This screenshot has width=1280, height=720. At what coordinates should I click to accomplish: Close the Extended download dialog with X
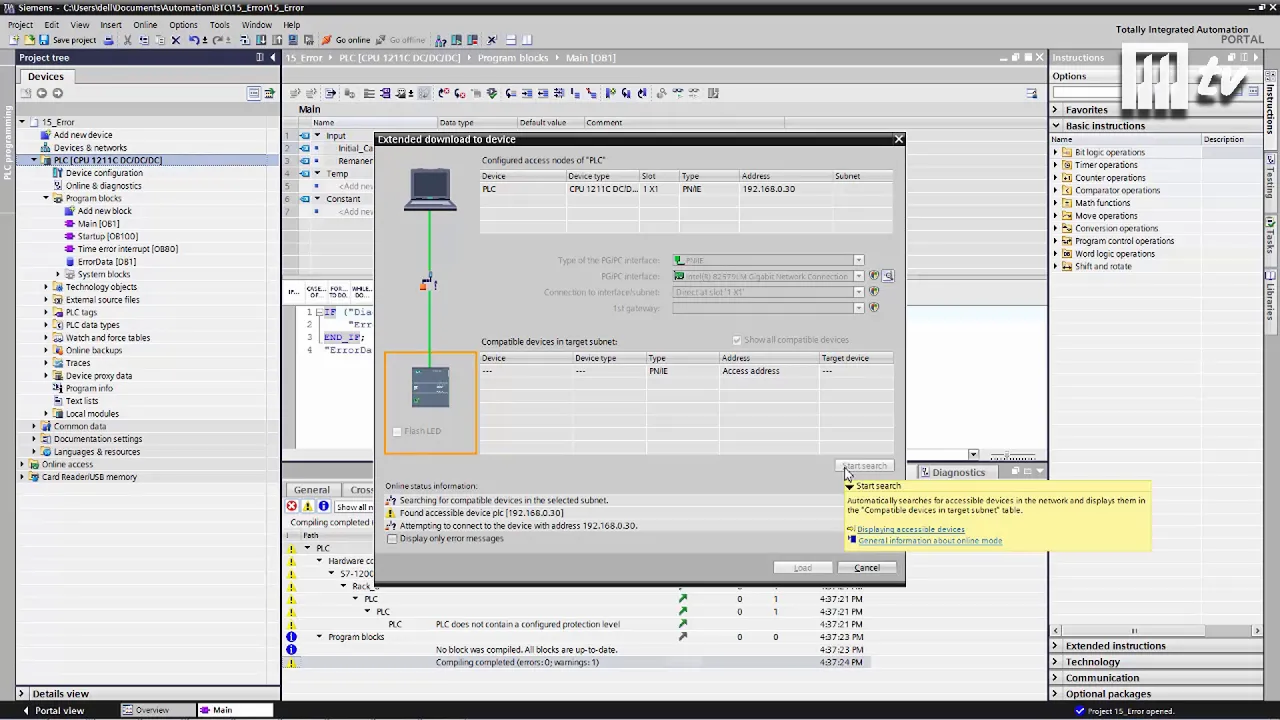click(x=898, y=139)
